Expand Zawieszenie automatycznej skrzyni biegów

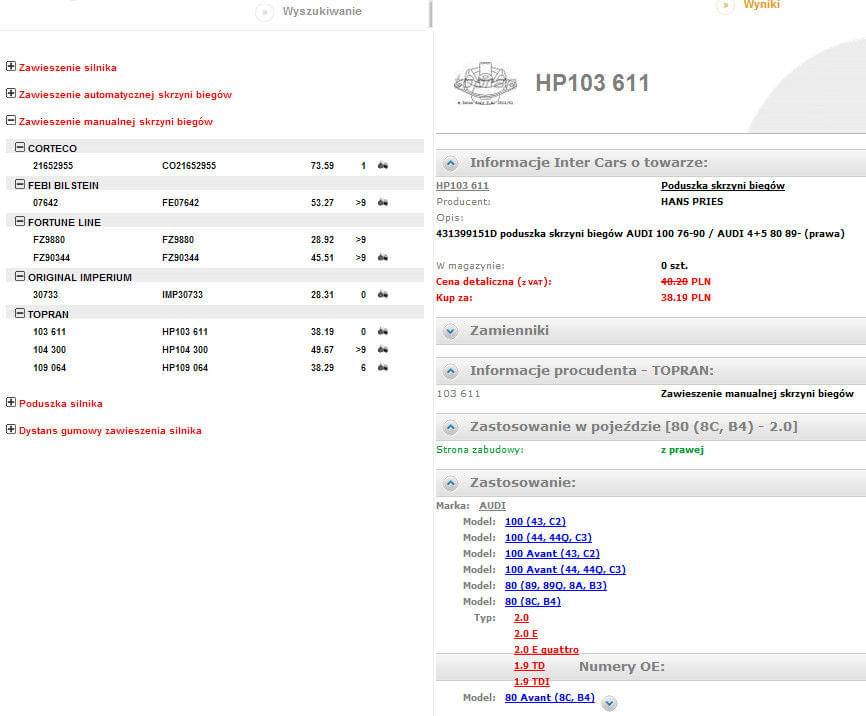(x=10, y=93)
